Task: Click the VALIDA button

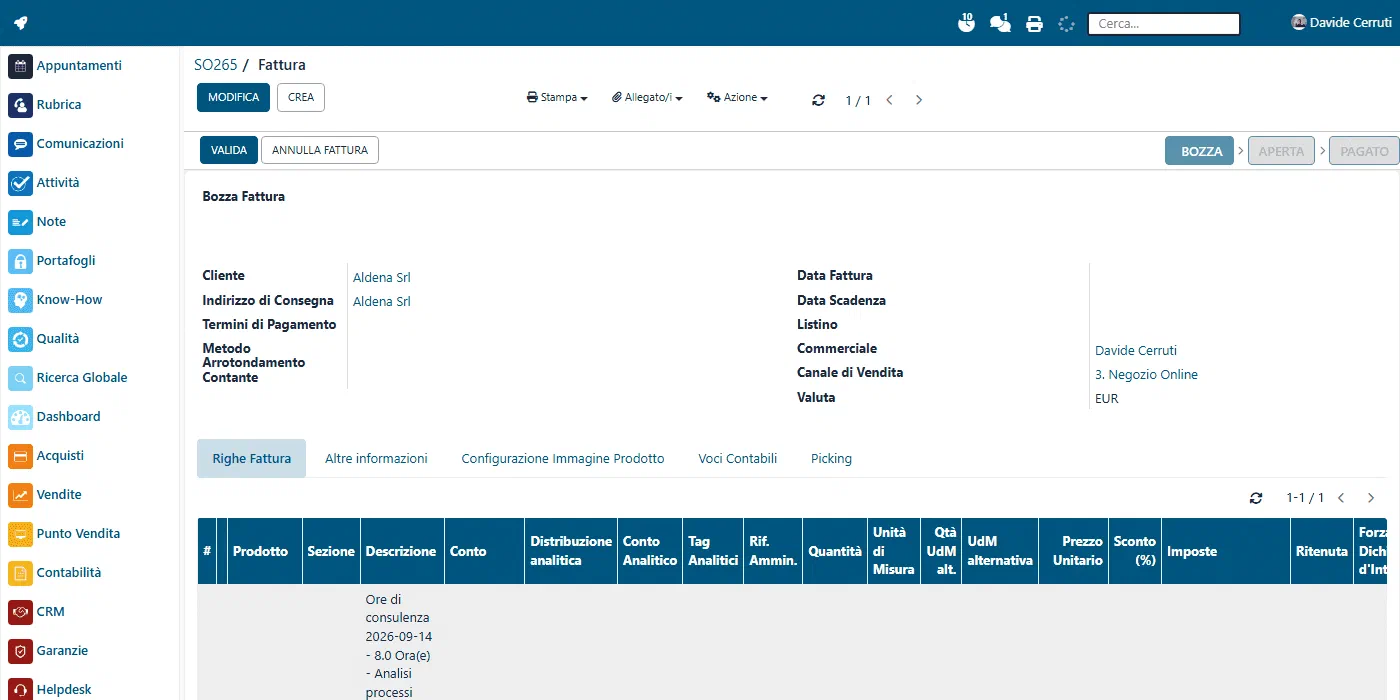Action: click(x=229, y=150)
